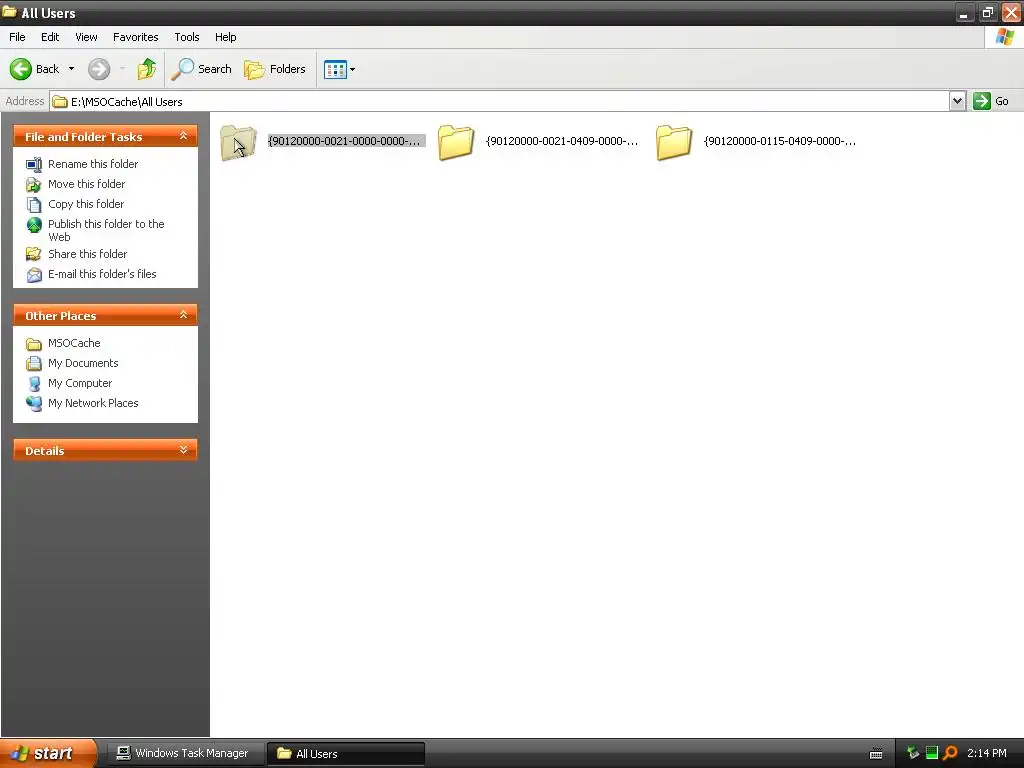Screen dimensions: 1024x768
Task: Open the Edit menu
Action: point(50,37)
